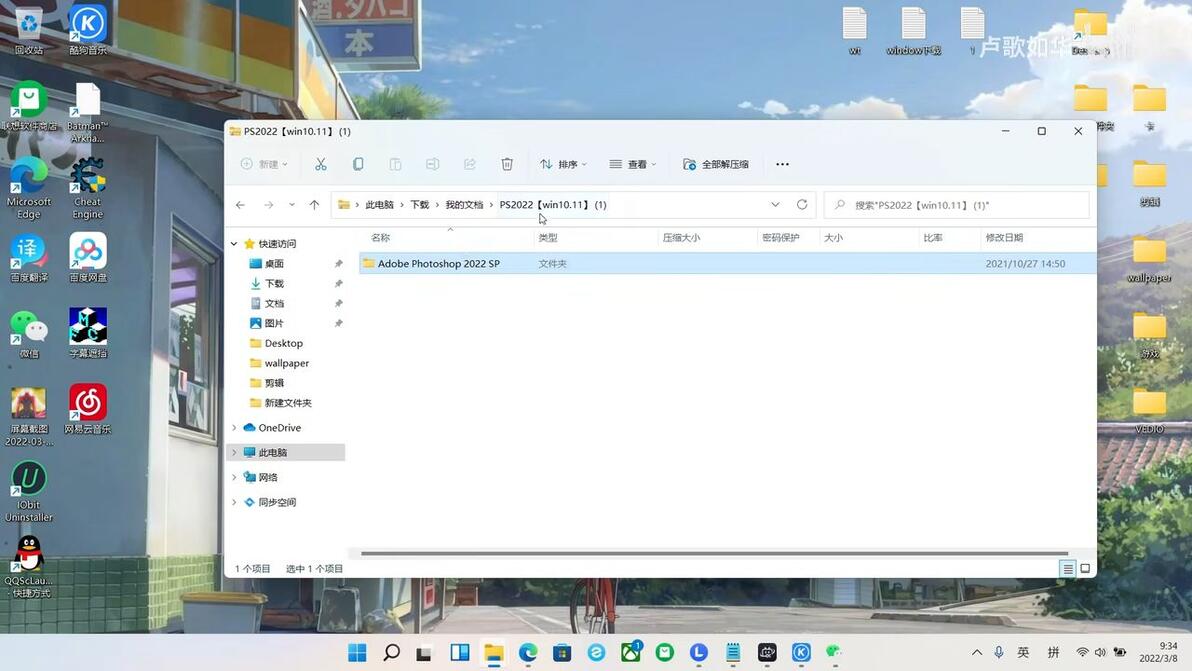This screenshot has width=1192, height=671.
Task: Click the Cut scissors icon in toolbar
Action: [x=321, y=164]
